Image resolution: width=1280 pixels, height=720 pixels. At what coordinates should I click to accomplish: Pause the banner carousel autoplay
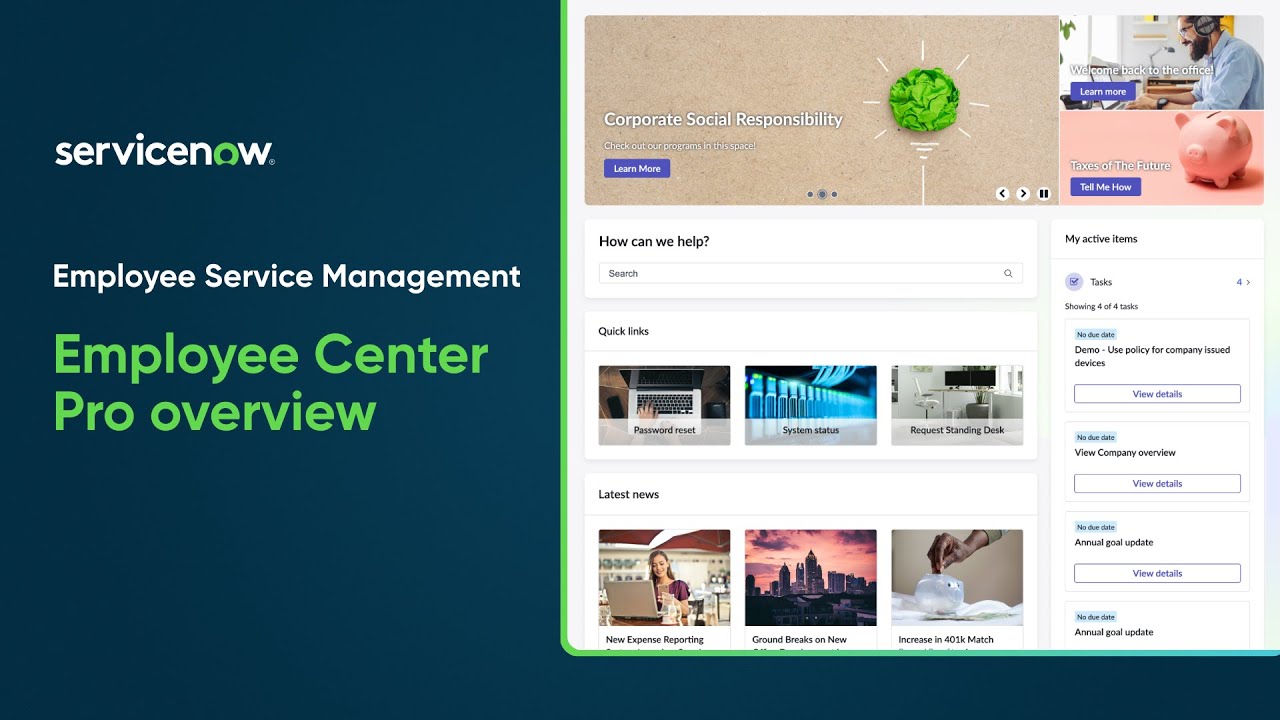[1044, 193]
